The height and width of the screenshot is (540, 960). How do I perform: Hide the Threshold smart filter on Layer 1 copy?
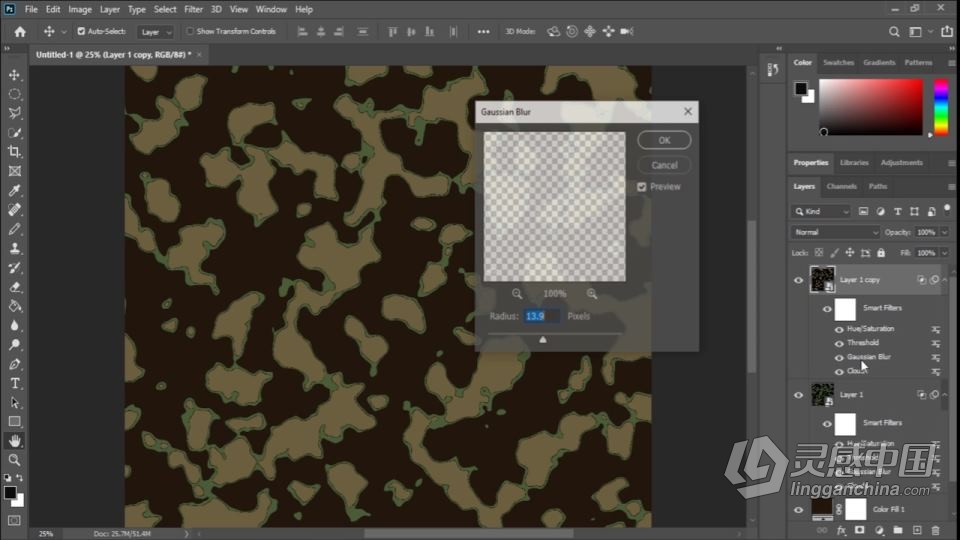pos(839,343)
